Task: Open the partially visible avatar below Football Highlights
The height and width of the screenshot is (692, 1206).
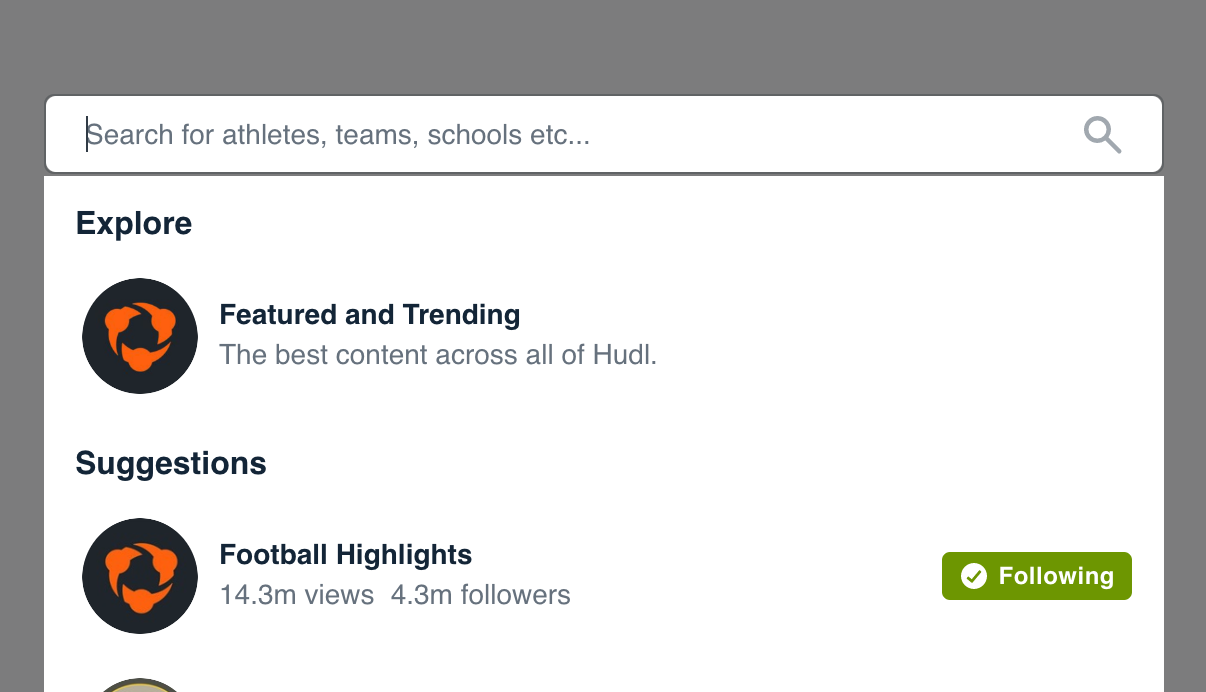Action: pyautogui.click(x=140, y=685)
